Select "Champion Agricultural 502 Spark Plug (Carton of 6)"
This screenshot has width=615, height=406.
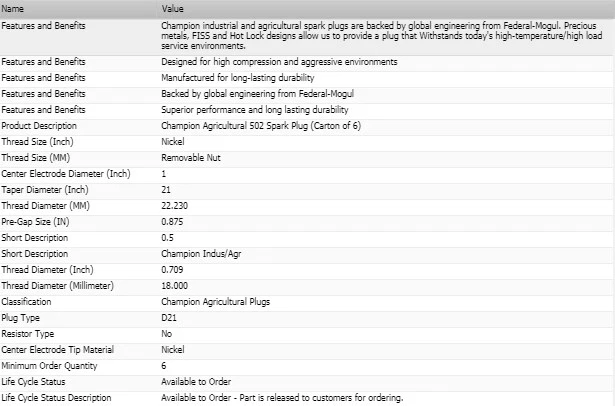[261, 126]
